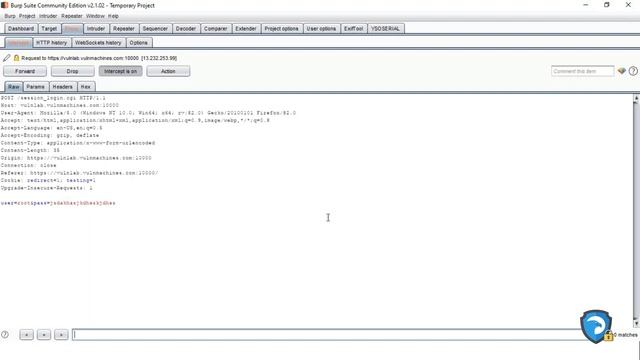
Task: Click the Cookie: redirect=1; testing=1 line
Action: (x=48, y=180)
